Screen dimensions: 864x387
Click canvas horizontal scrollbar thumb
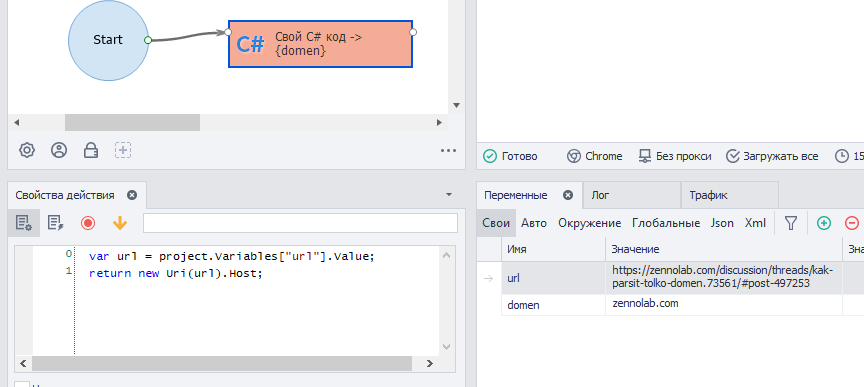coord(132,122)
